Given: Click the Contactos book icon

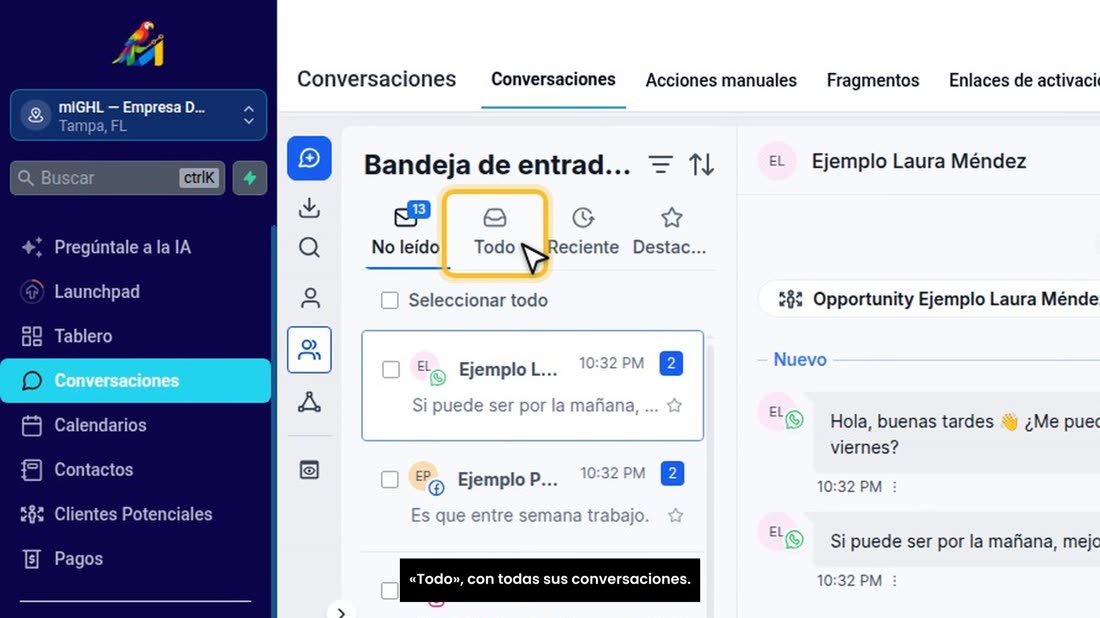Looking at the screenshot, I should (32, 469).
